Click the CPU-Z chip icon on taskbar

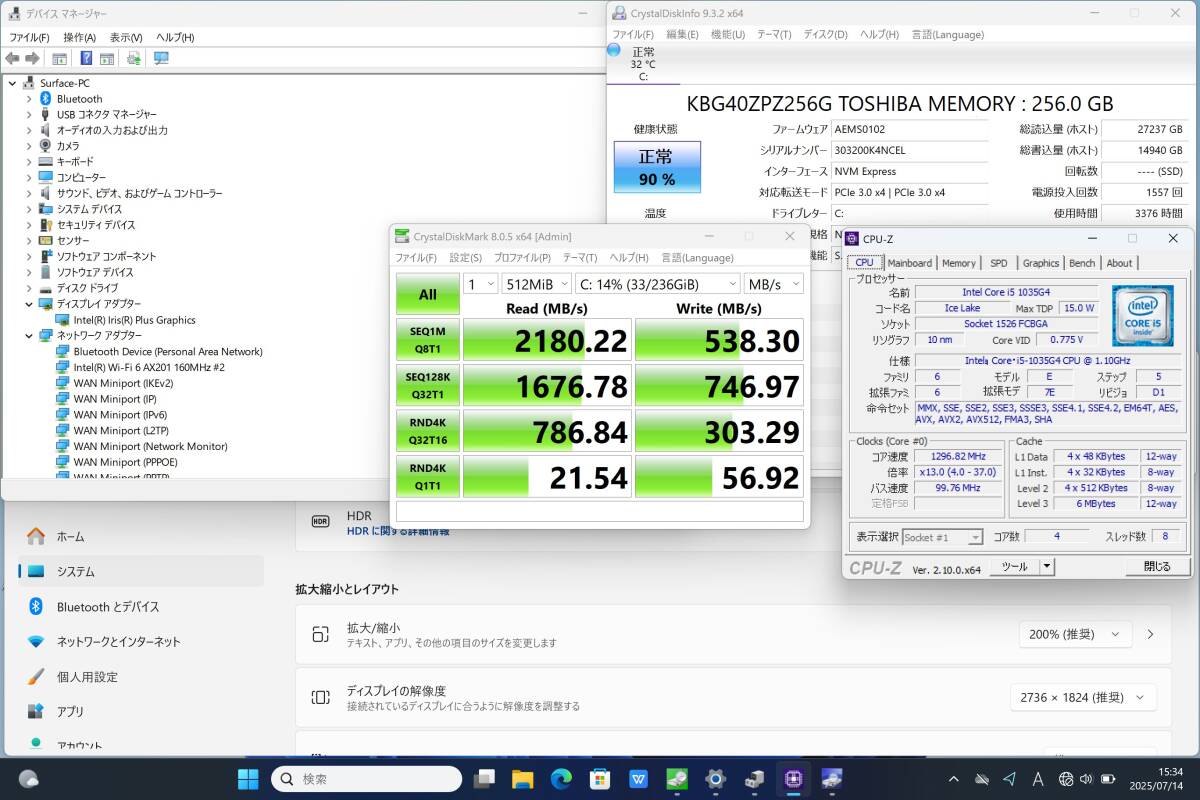pyautogui.click(x=794, y=778)
